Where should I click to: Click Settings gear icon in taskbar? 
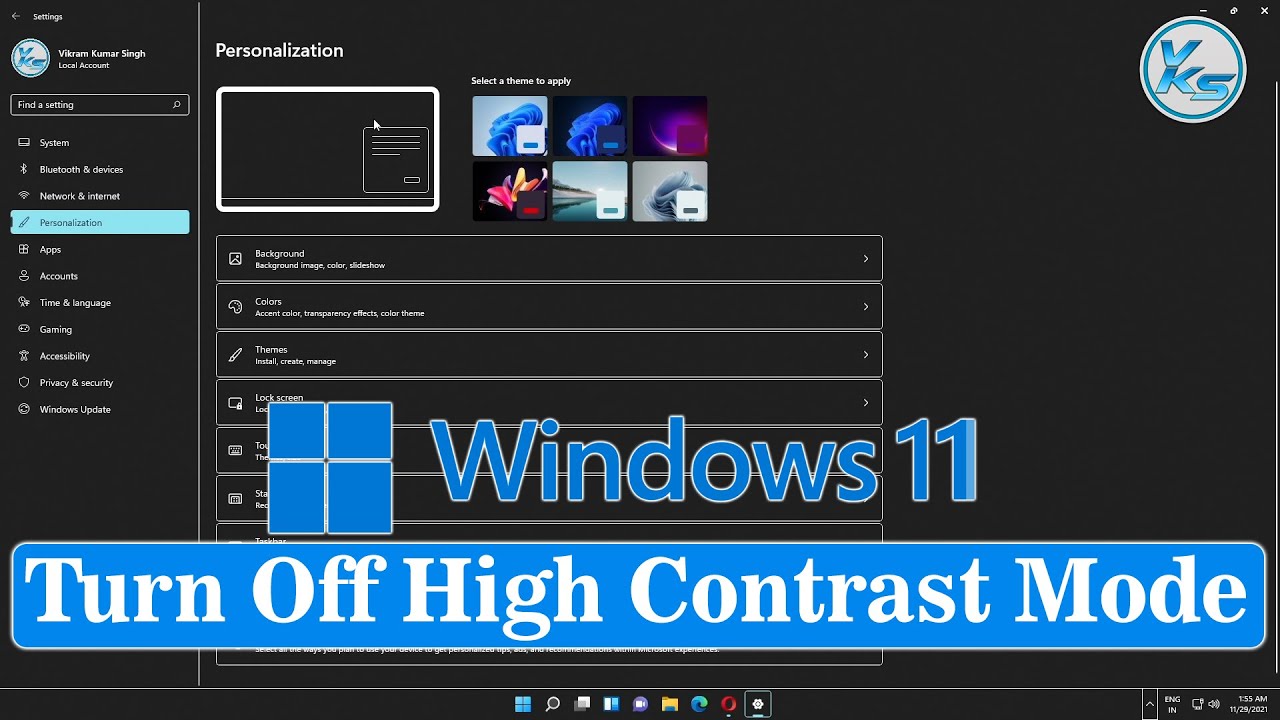pos(758,704)
